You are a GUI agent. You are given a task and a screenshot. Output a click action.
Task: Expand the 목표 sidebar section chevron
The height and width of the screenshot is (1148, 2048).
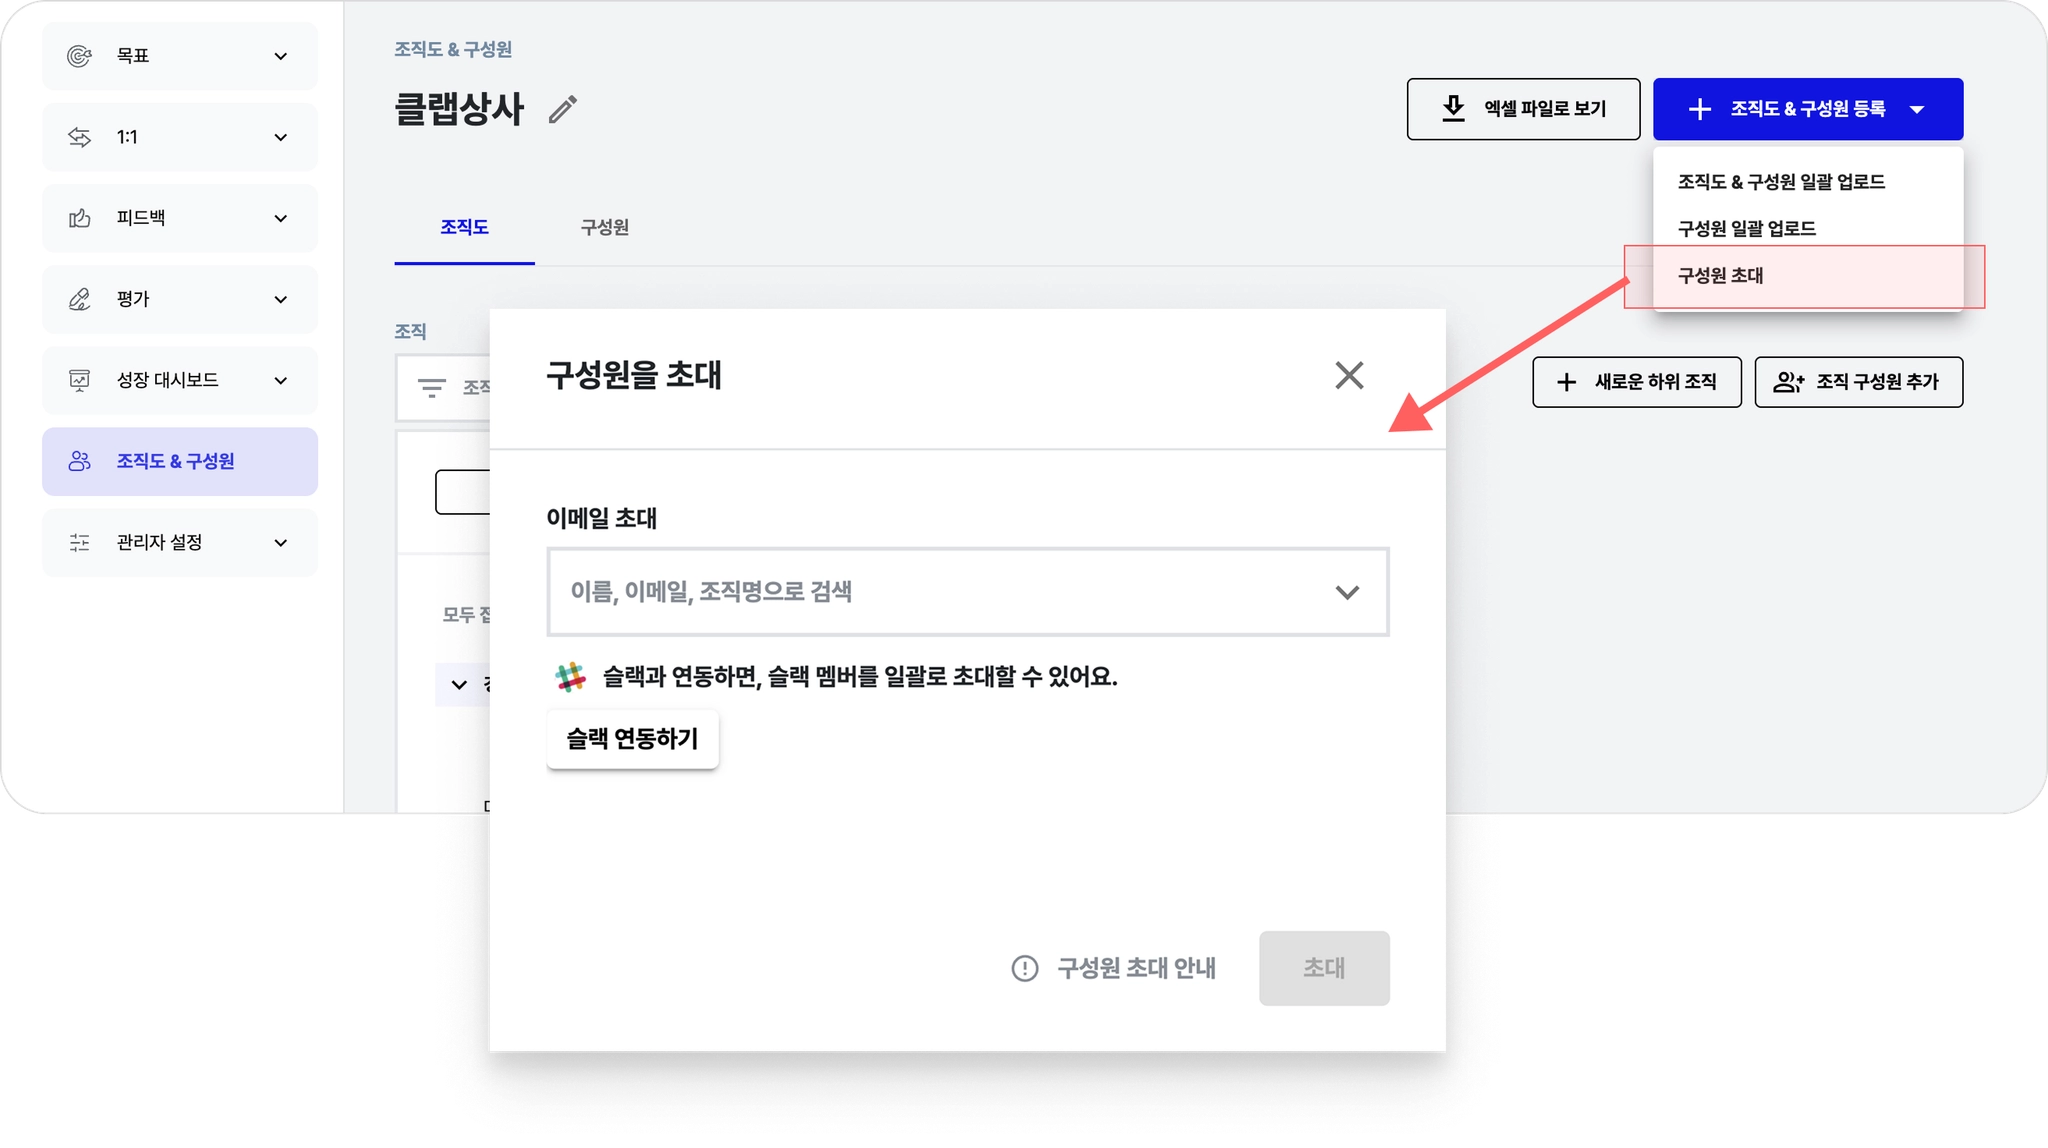[281, 56]
